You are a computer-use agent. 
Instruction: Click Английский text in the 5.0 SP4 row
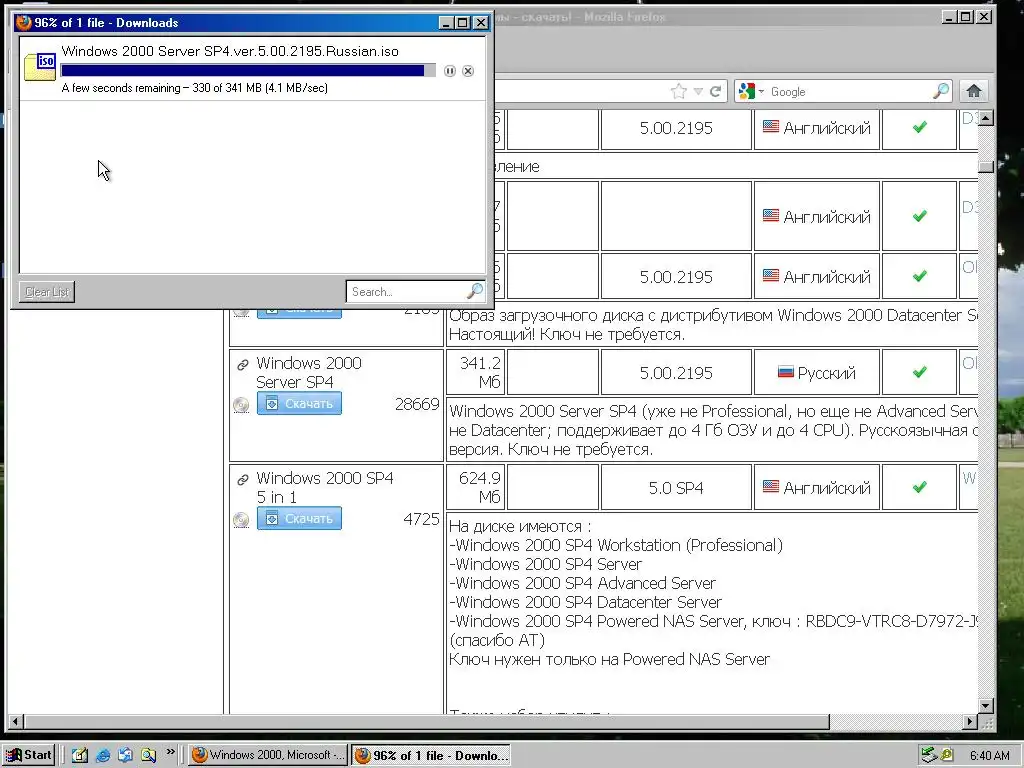pyautogui.click(x=827, y=488)
